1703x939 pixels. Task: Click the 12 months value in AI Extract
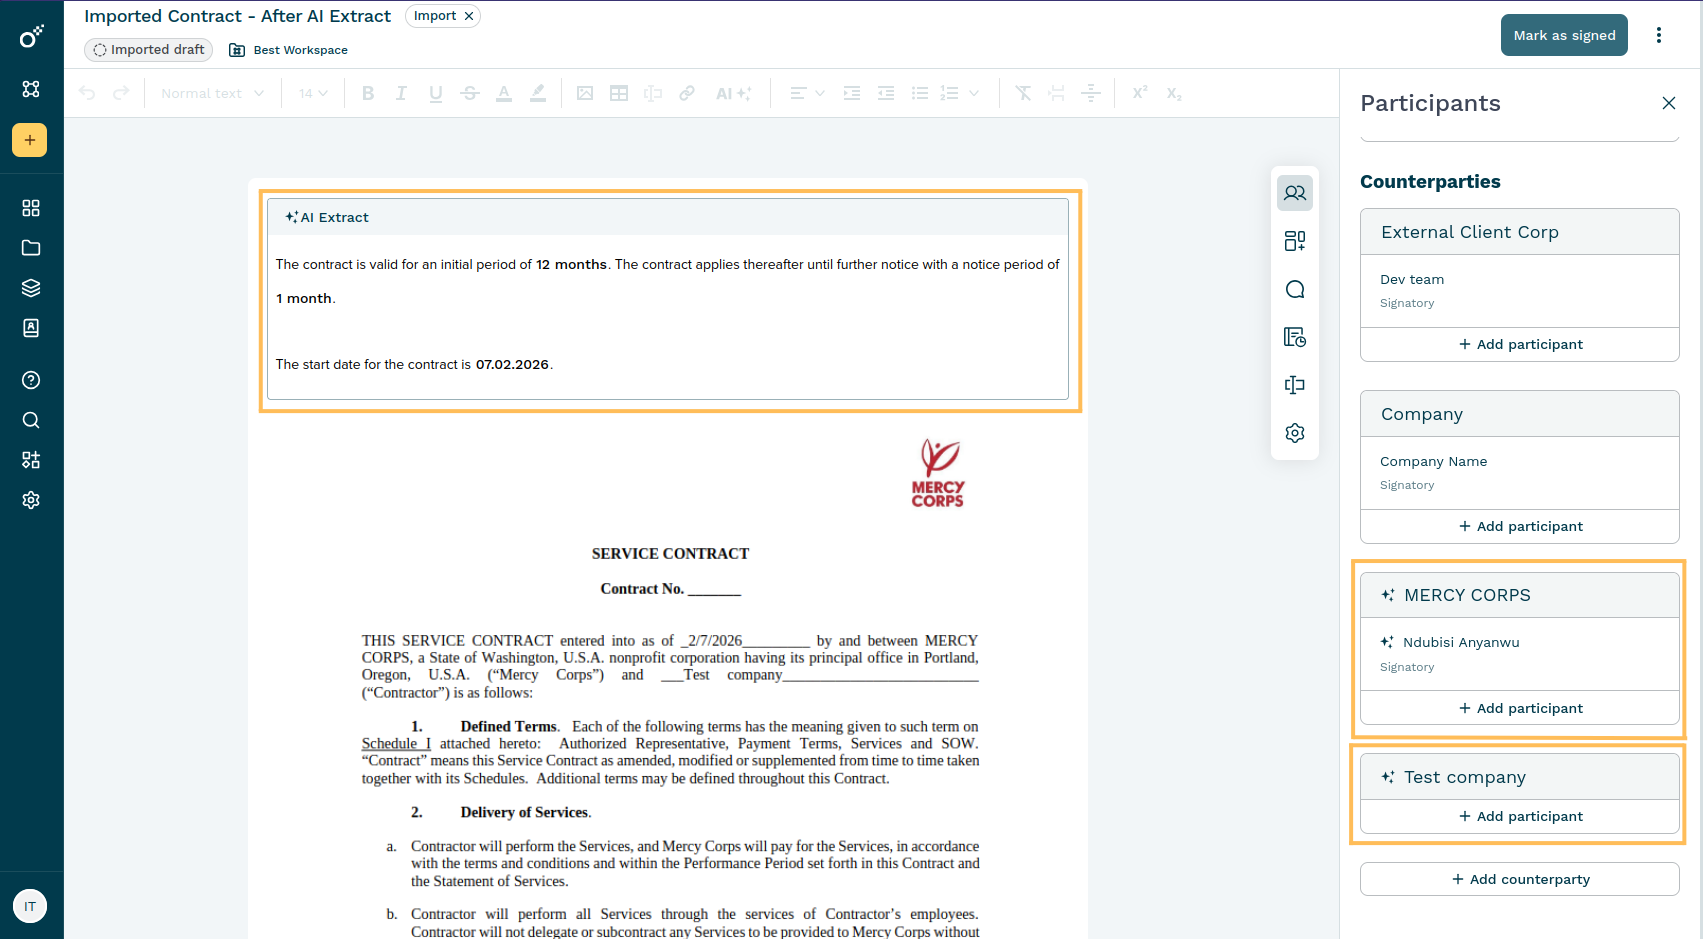pyautogui.click(x=571, y=265)
